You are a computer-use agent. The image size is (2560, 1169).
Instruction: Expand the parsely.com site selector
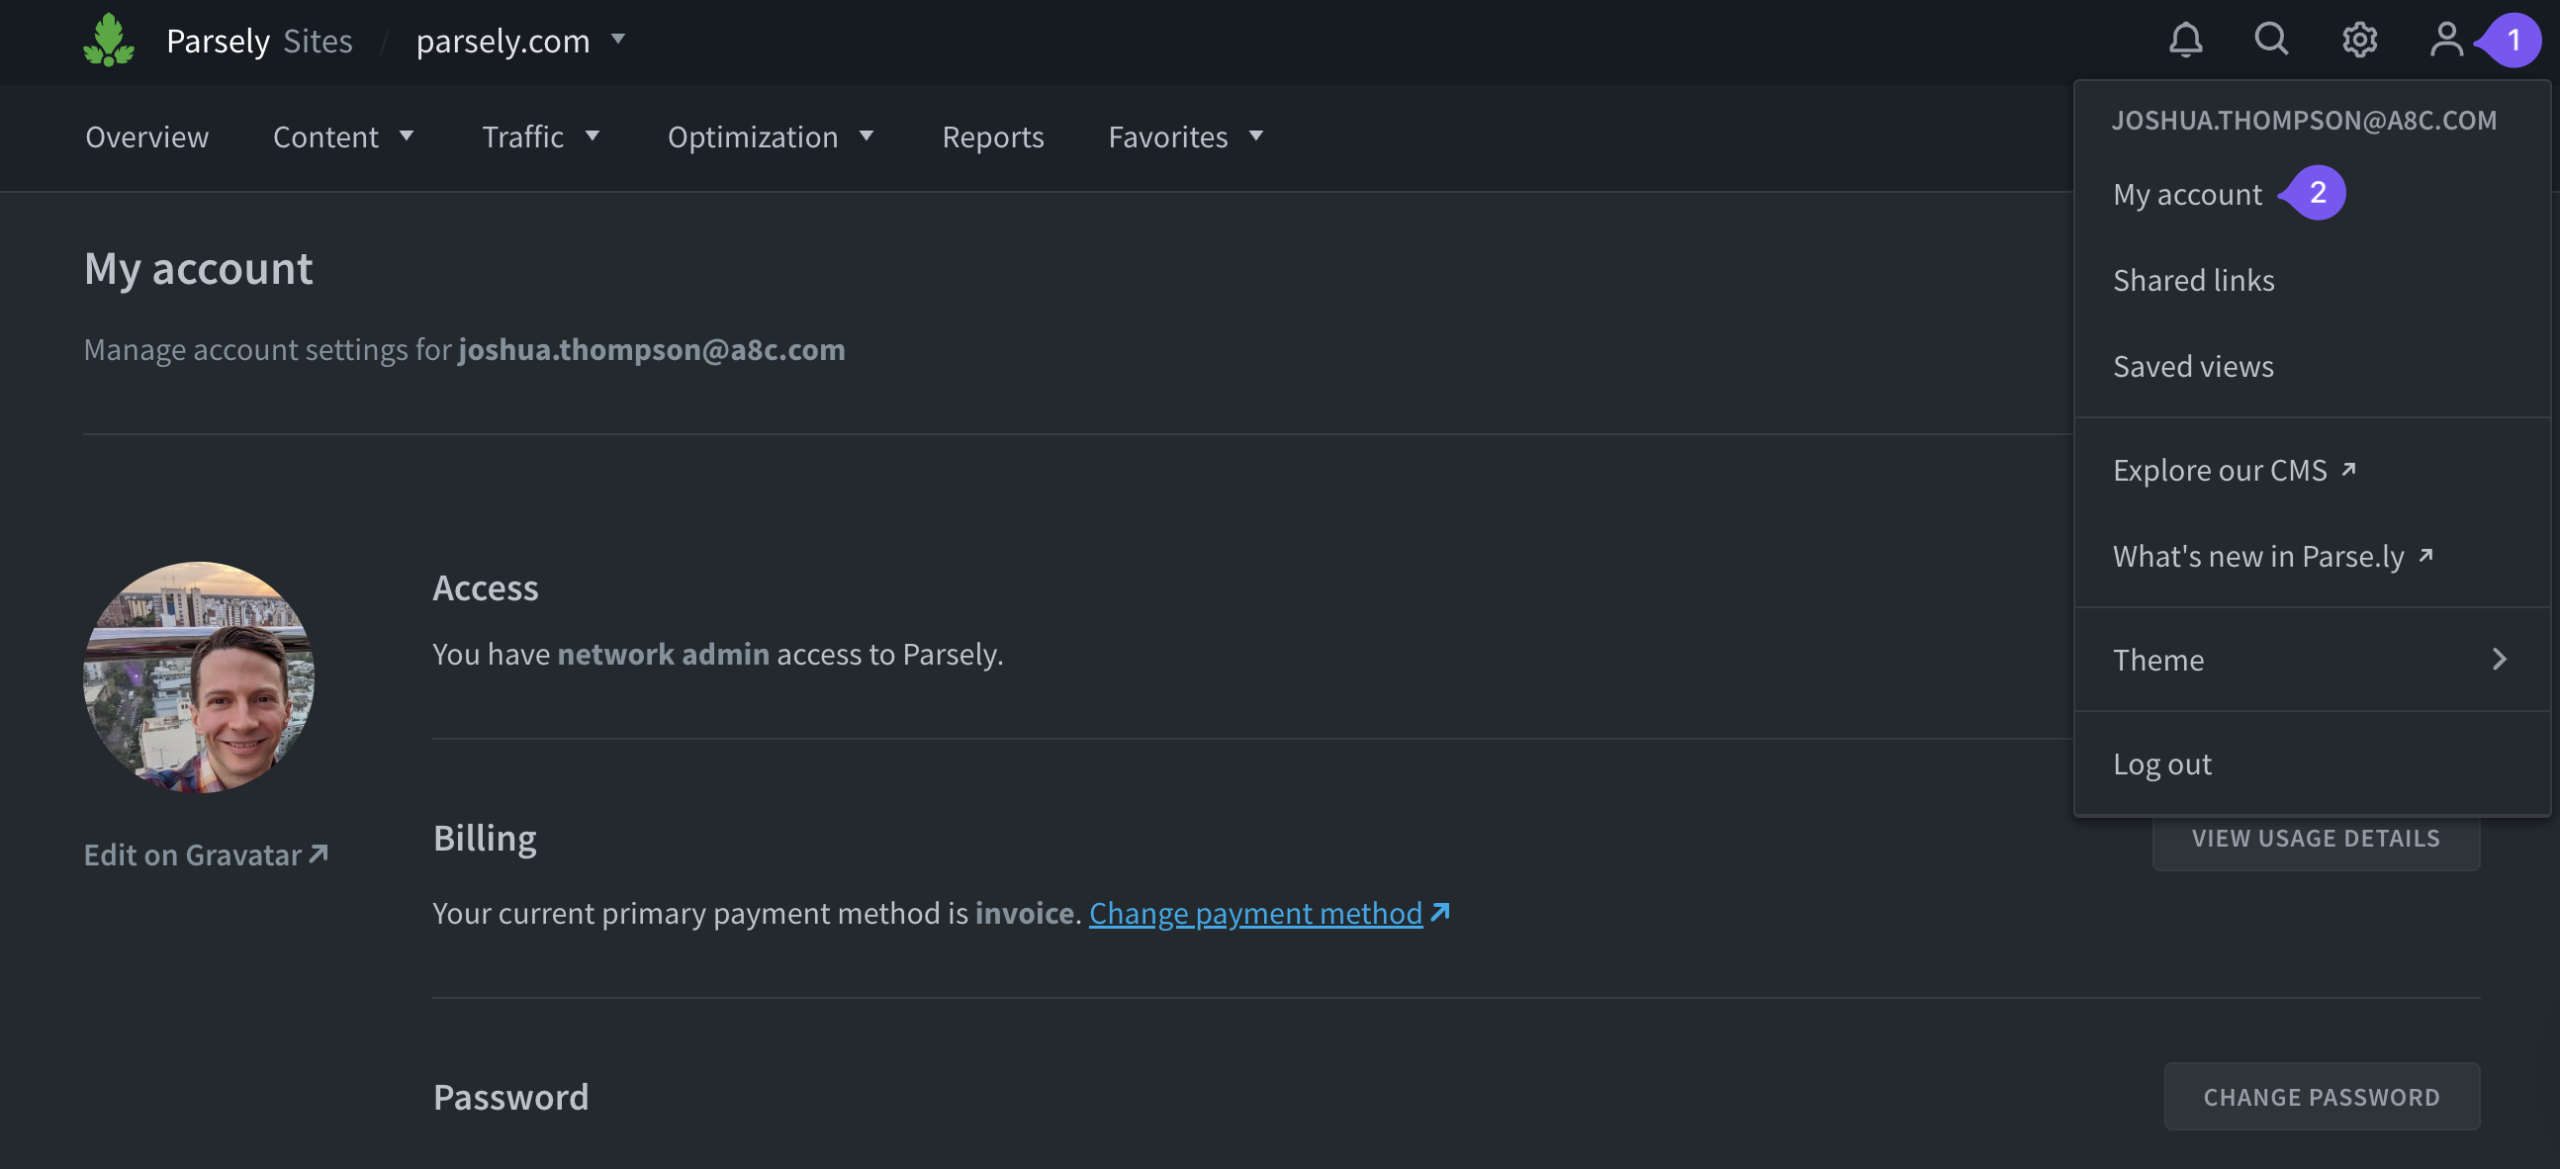pyautogui.click(x=619, y=39)
